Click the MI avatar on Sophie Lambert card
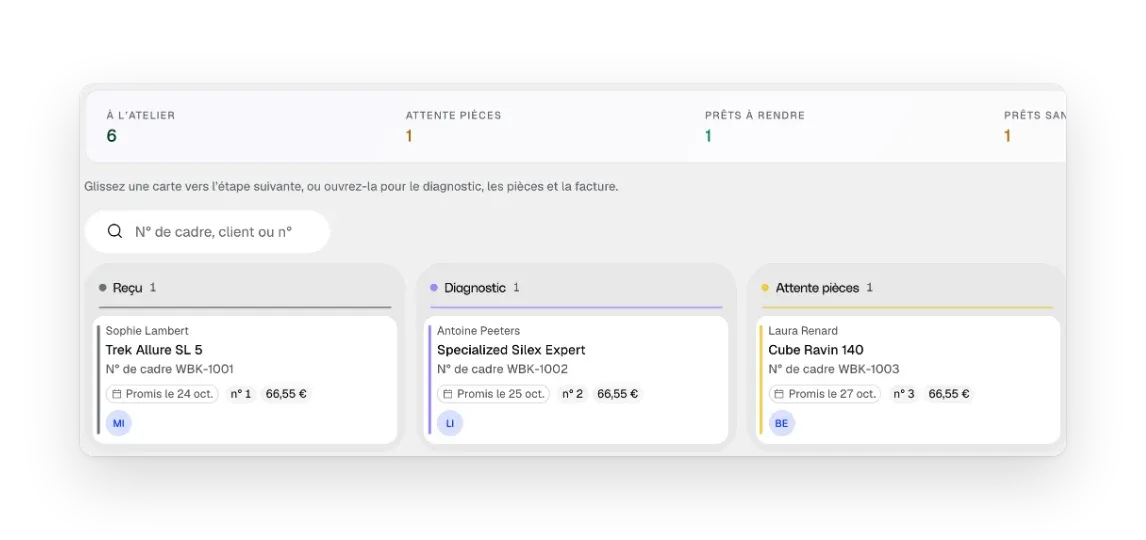Viewport: 1146px width, 540px height. click(118, 423)
